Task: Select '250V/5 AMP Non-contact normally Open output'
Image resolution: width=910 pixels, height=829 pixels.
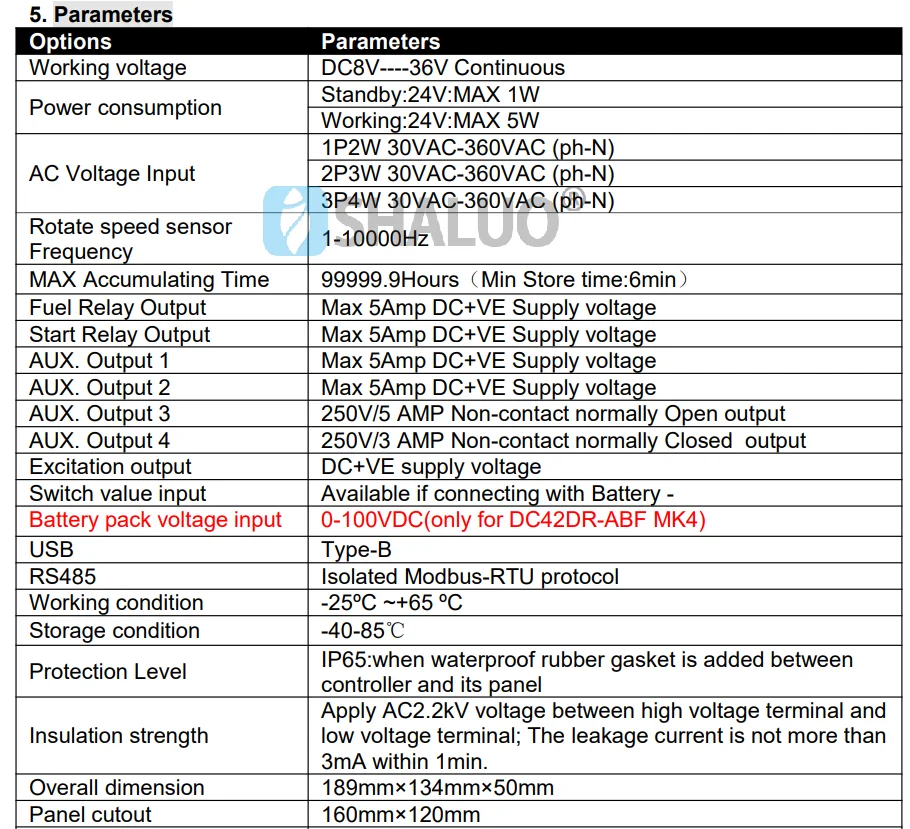Action: [x=553, y=414]
